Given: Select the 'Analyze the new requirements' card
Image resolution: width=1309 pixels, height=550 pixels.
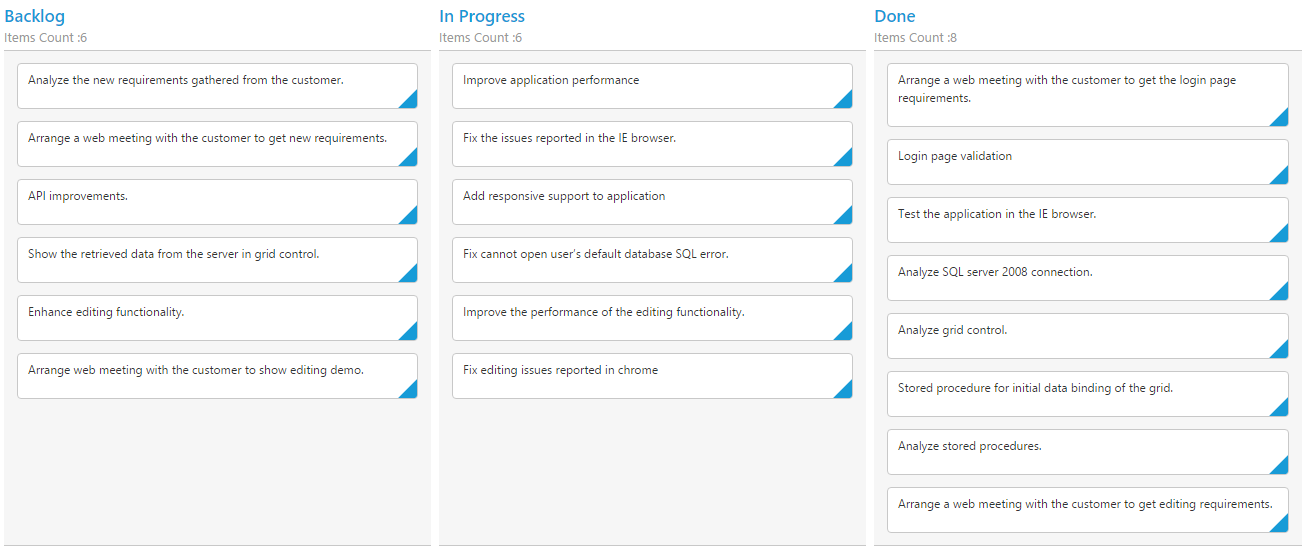Looking at the screenshot, I should pyautogui.click(x=186, y=80).
